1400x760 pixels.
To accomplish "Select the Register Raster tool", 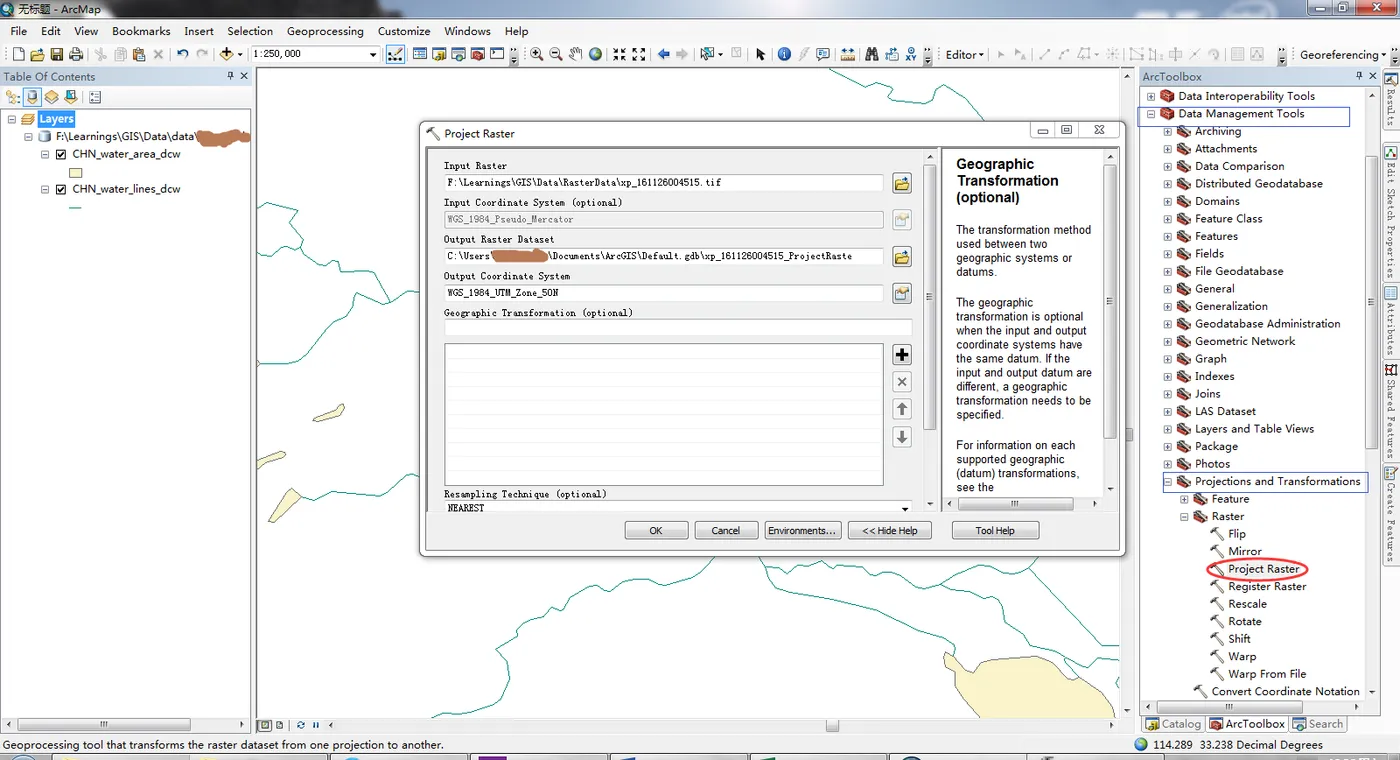I will pos(1267,587).
